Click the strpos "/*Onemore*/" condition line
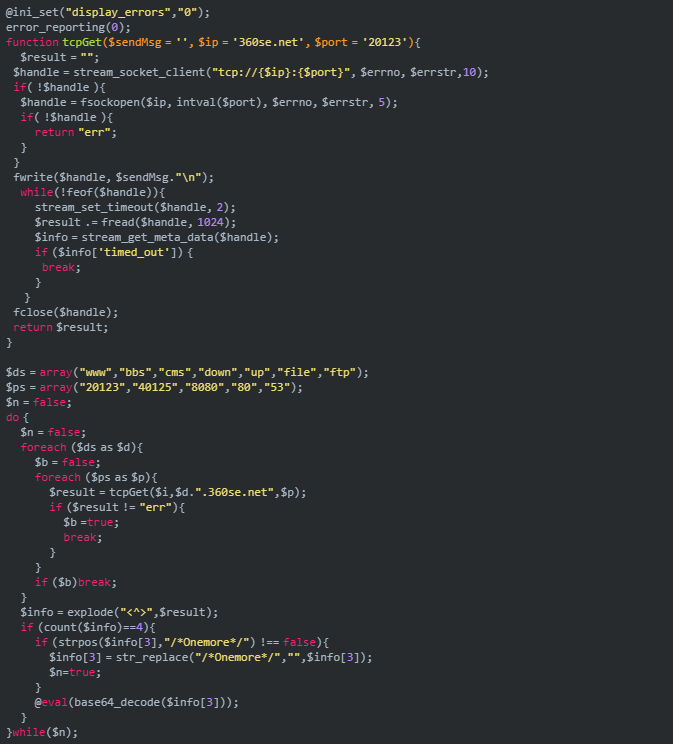674x744 pixels. [x=182, y=642]
